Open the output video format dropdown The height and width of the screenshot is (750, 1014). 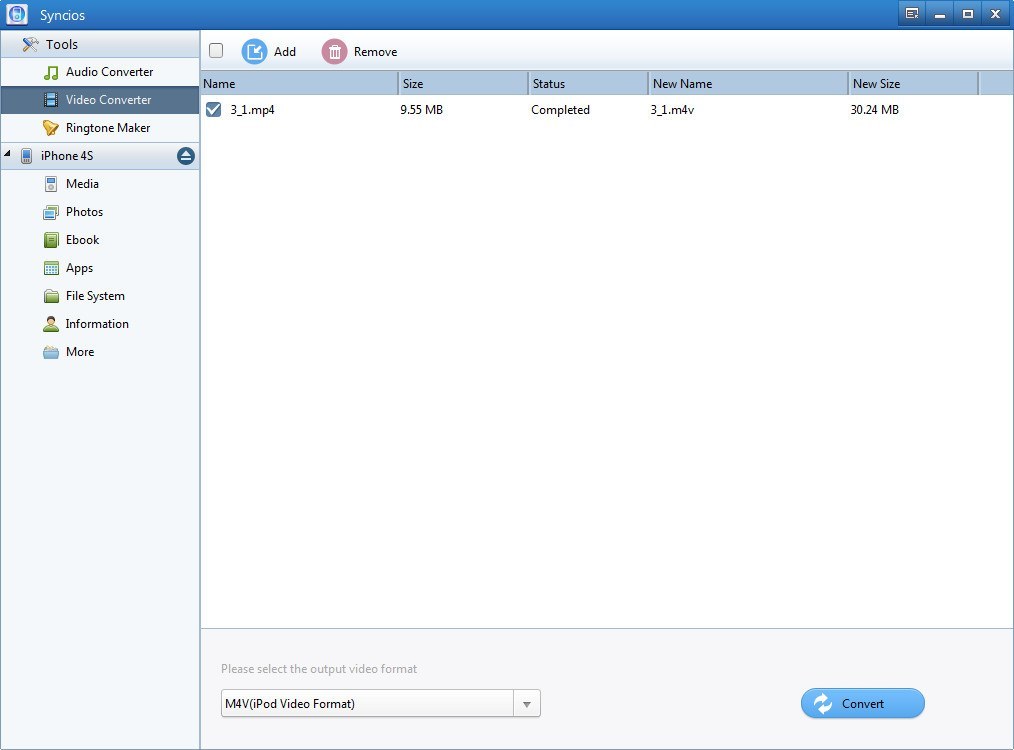click(527, 703)
